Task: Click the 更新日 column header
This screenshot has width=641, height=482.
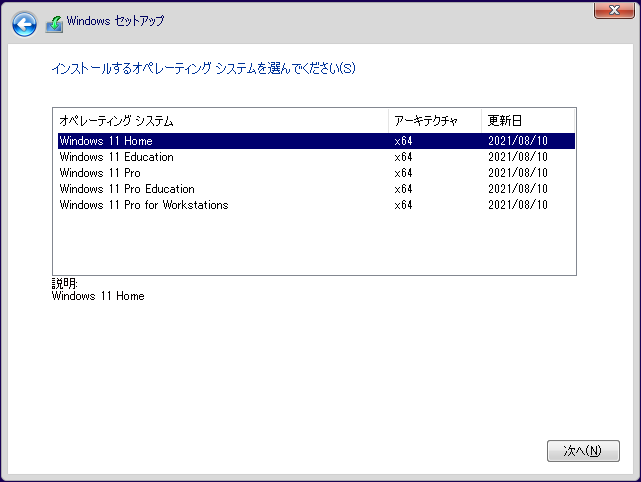Action: 528,121
